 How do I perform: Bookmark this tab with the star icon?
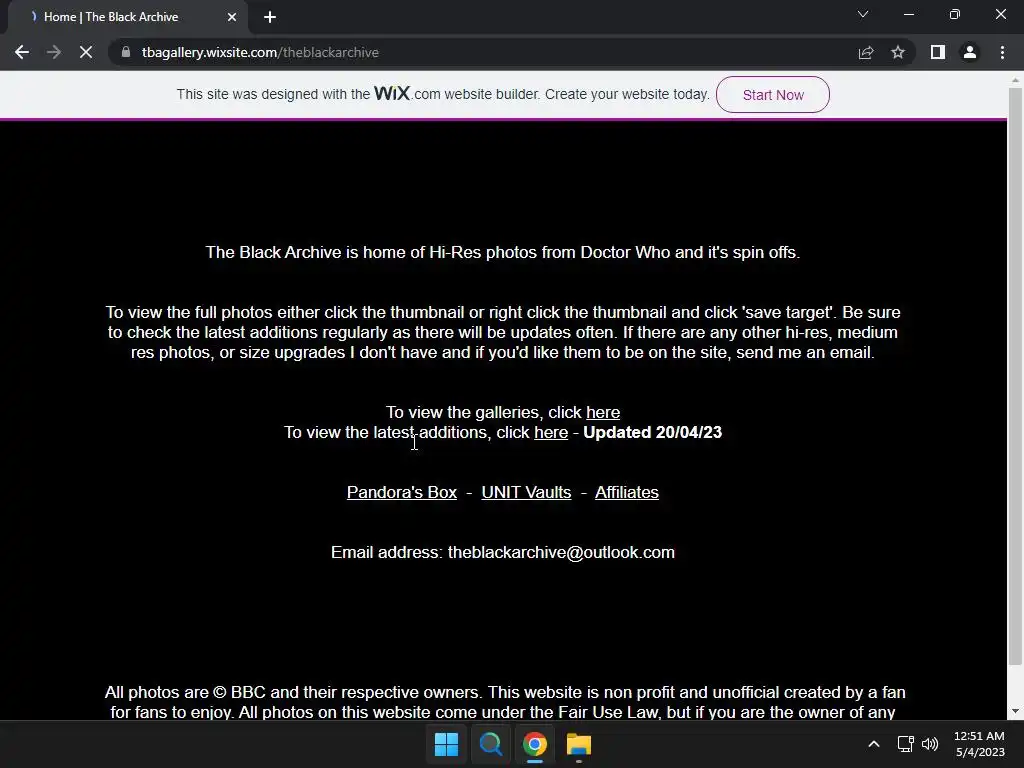[x=898, y=52]
